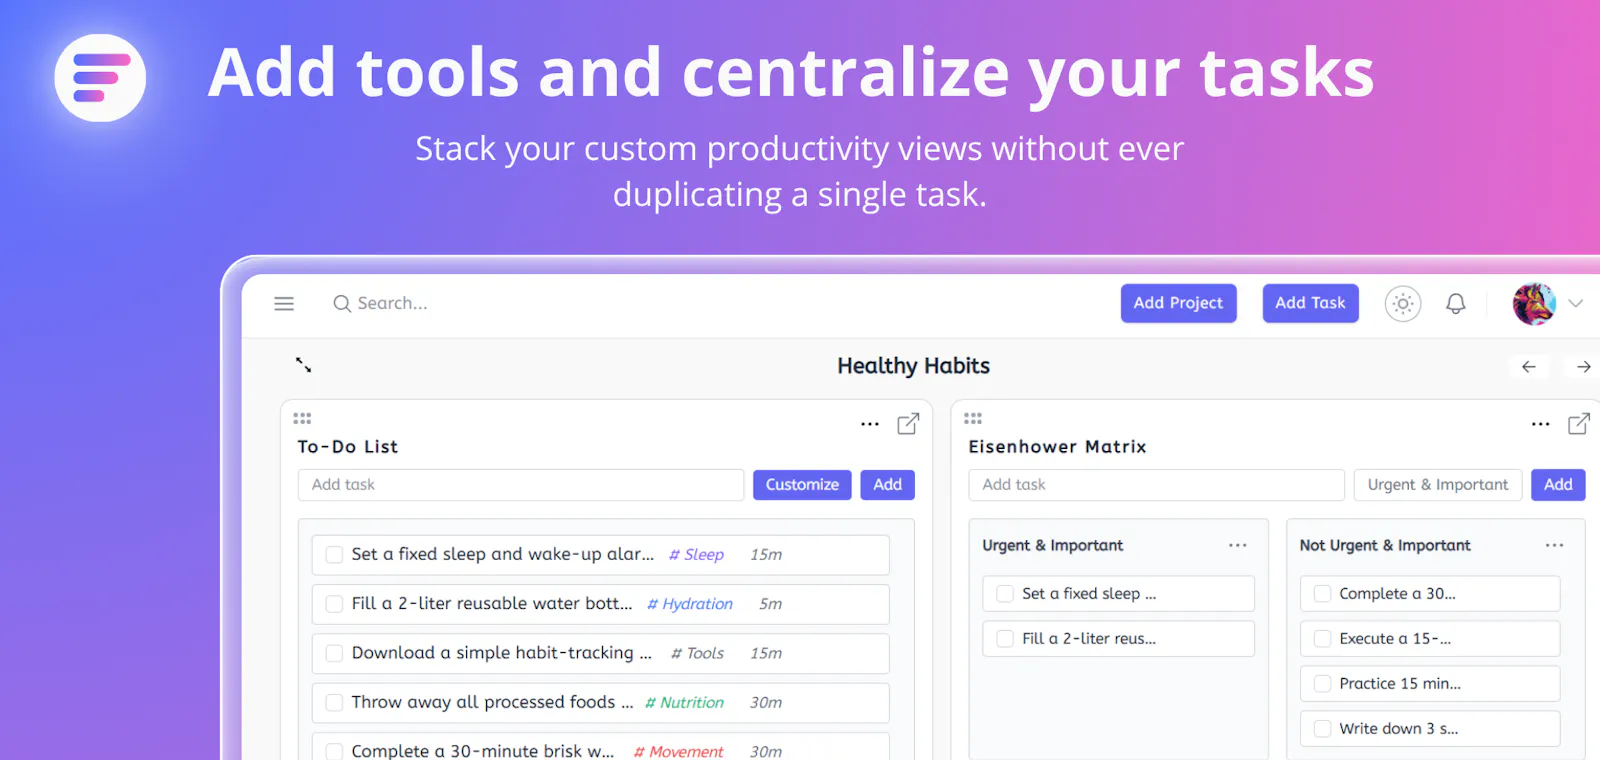Open Eisenhower Matrix in external window

click(x=1579, y=424)
